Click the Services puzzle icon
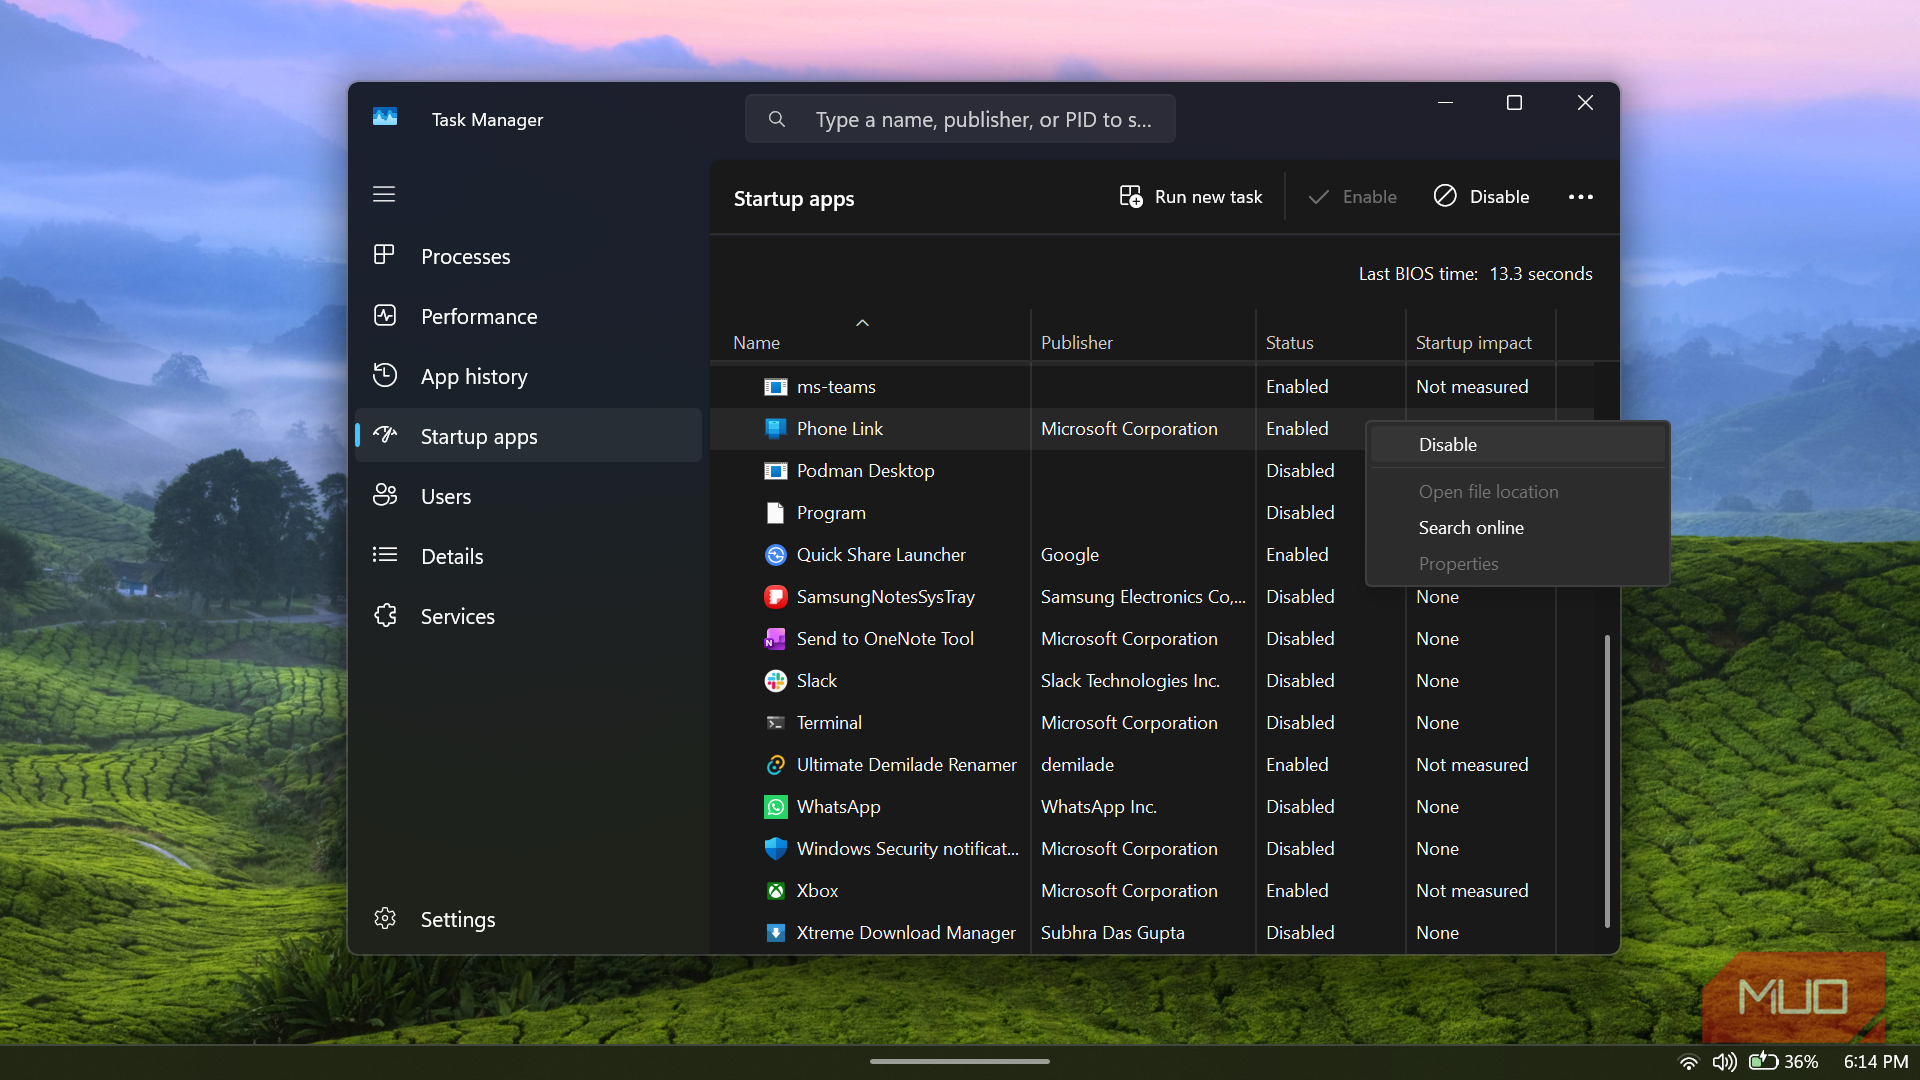This screenshot has height=1080, width=1920. point(384,615)
